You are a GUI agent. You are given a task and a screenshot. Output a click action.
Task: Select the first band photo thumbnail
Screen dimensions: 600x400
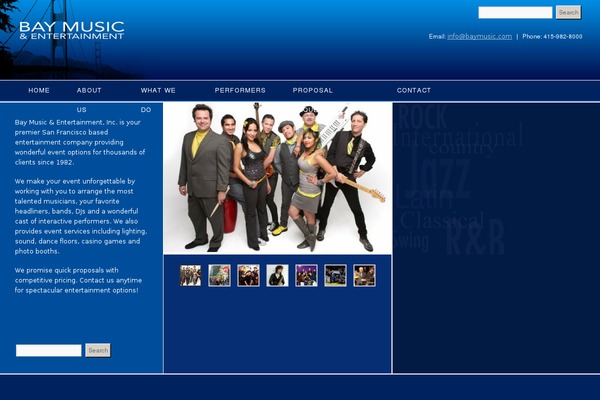[191, 275]
